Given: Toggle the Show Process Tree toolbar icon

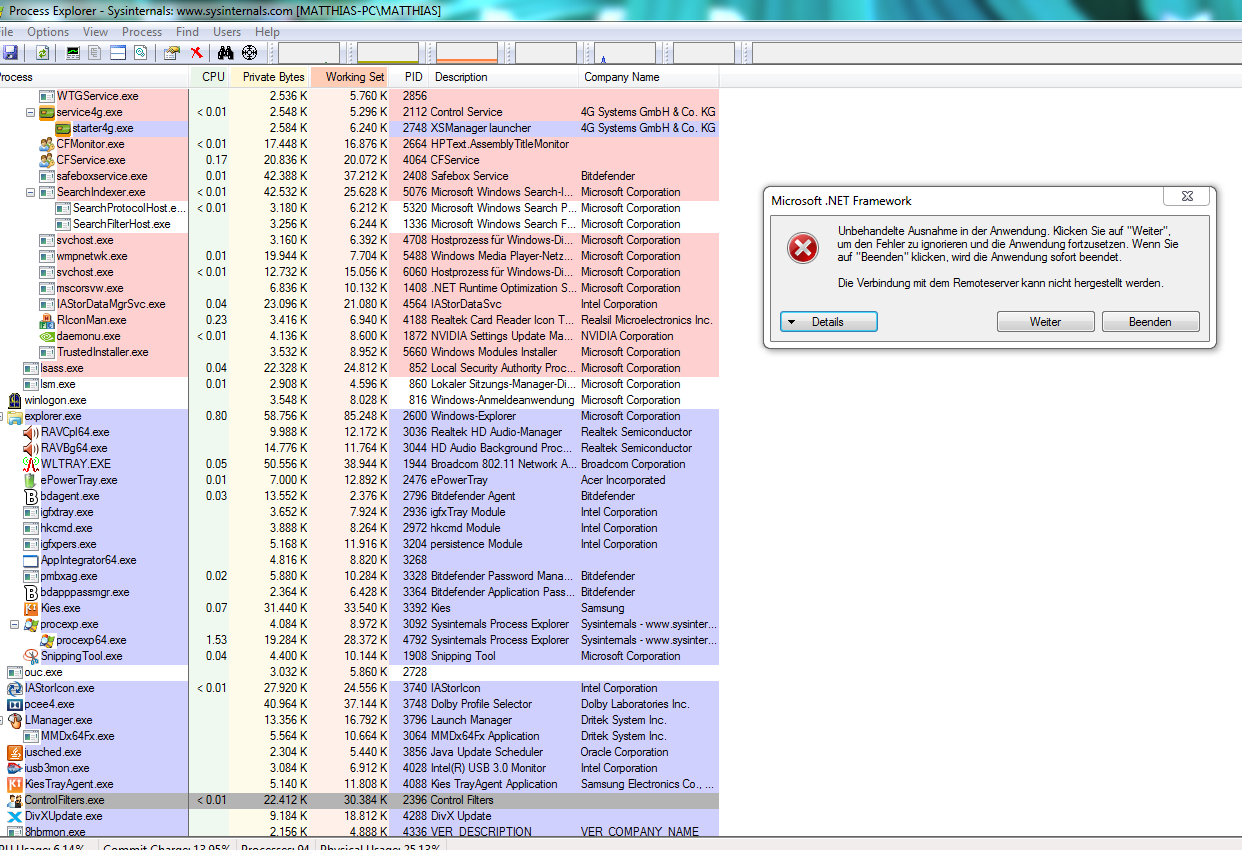Looking at the screenshot, I should point(95,52).
